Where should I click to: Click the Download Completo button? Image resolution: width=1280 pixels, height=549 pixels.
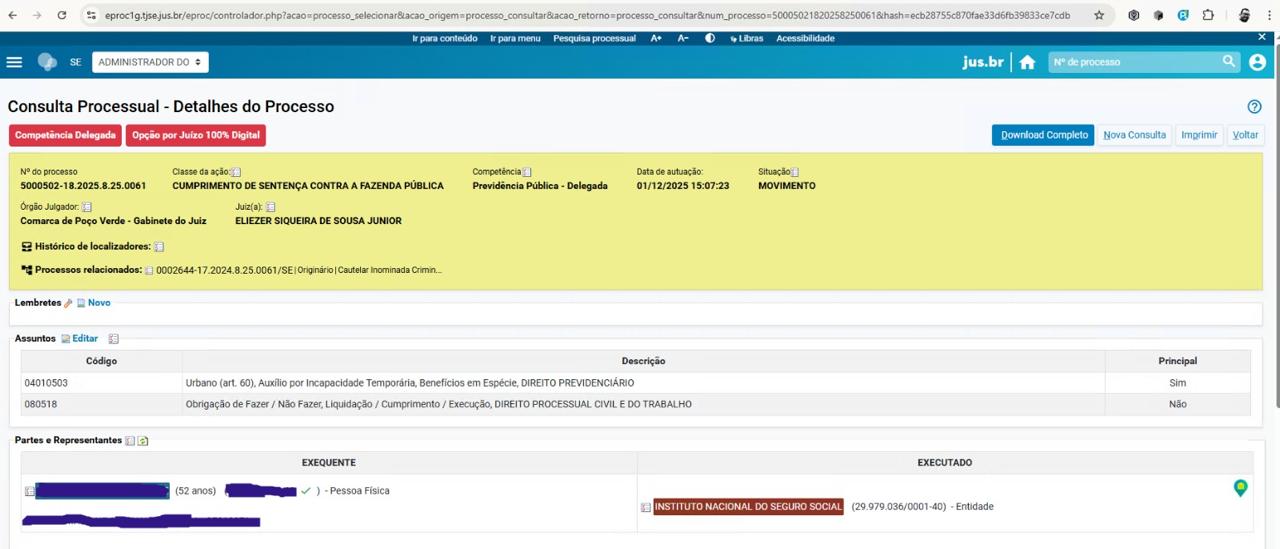pos(1043,135)
